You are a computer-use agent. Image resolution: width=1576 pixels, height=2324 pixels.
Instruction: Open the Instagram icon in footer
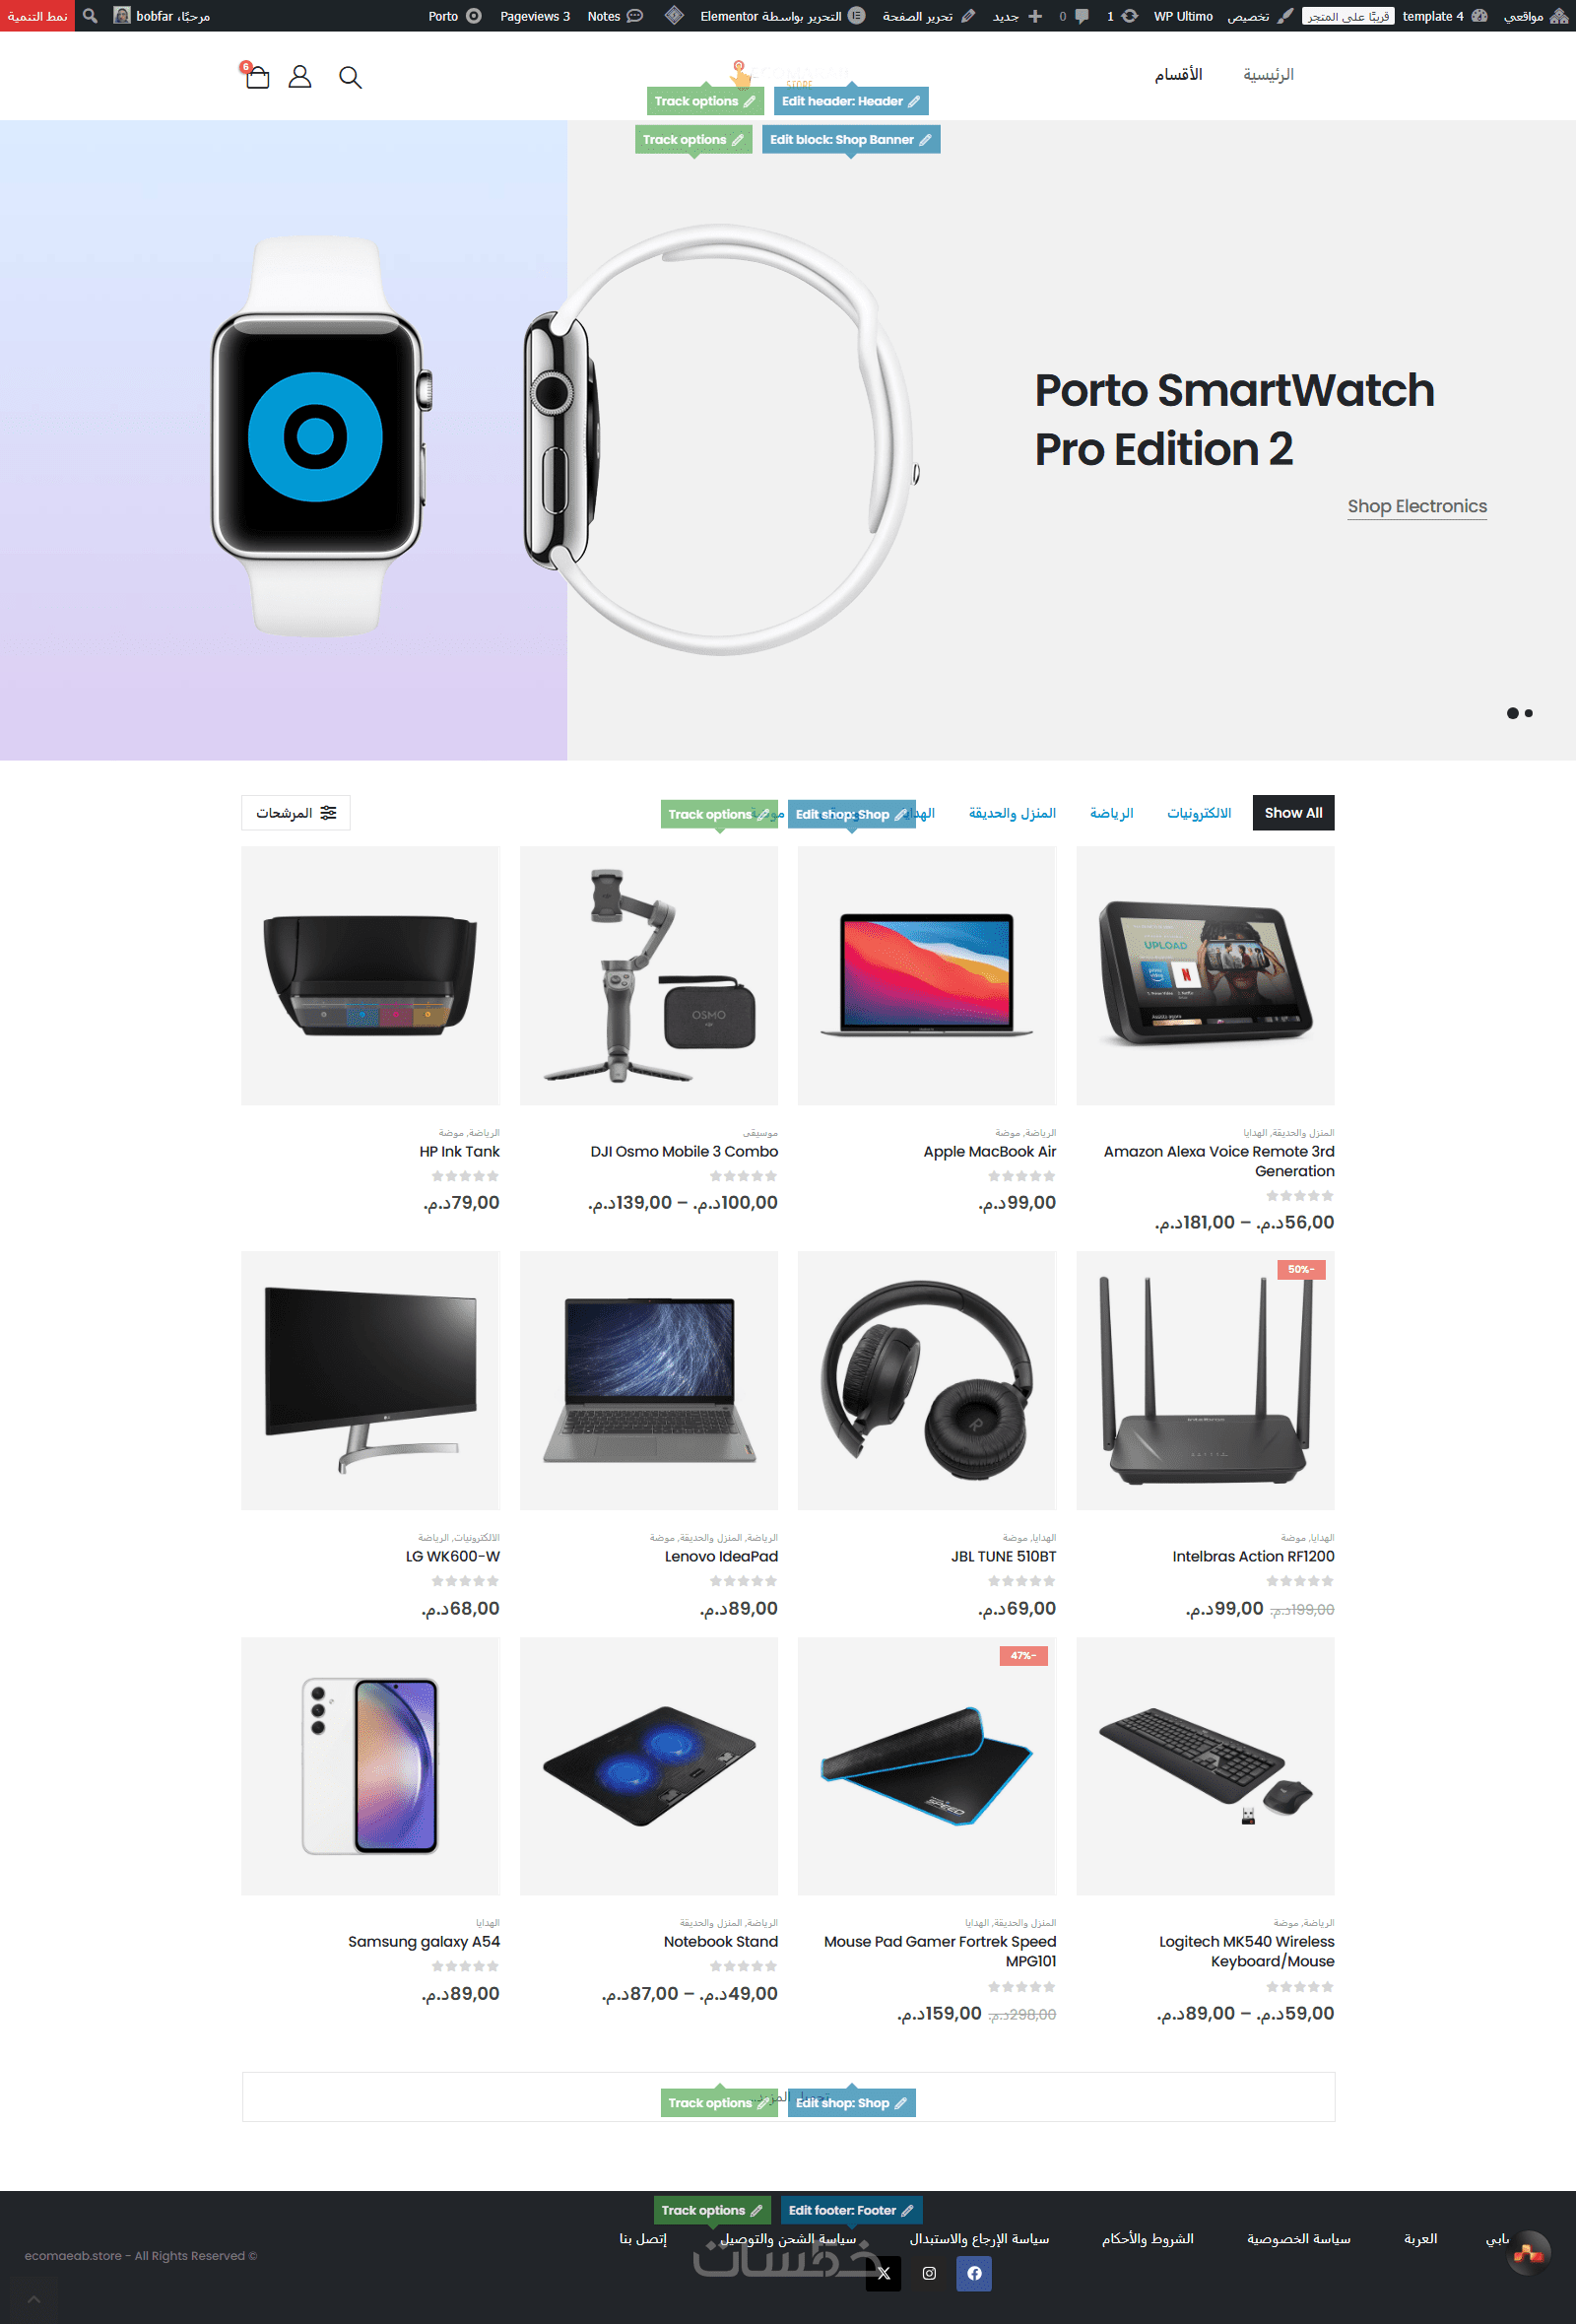pos(929,2273)
